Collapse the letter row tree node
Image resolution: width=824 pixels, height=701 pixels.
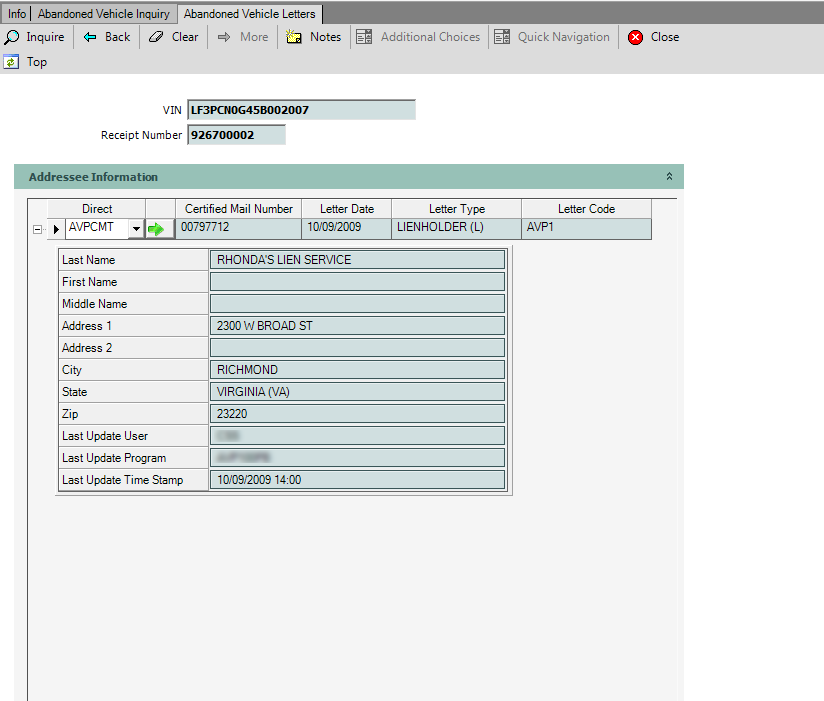coord(38,229)
